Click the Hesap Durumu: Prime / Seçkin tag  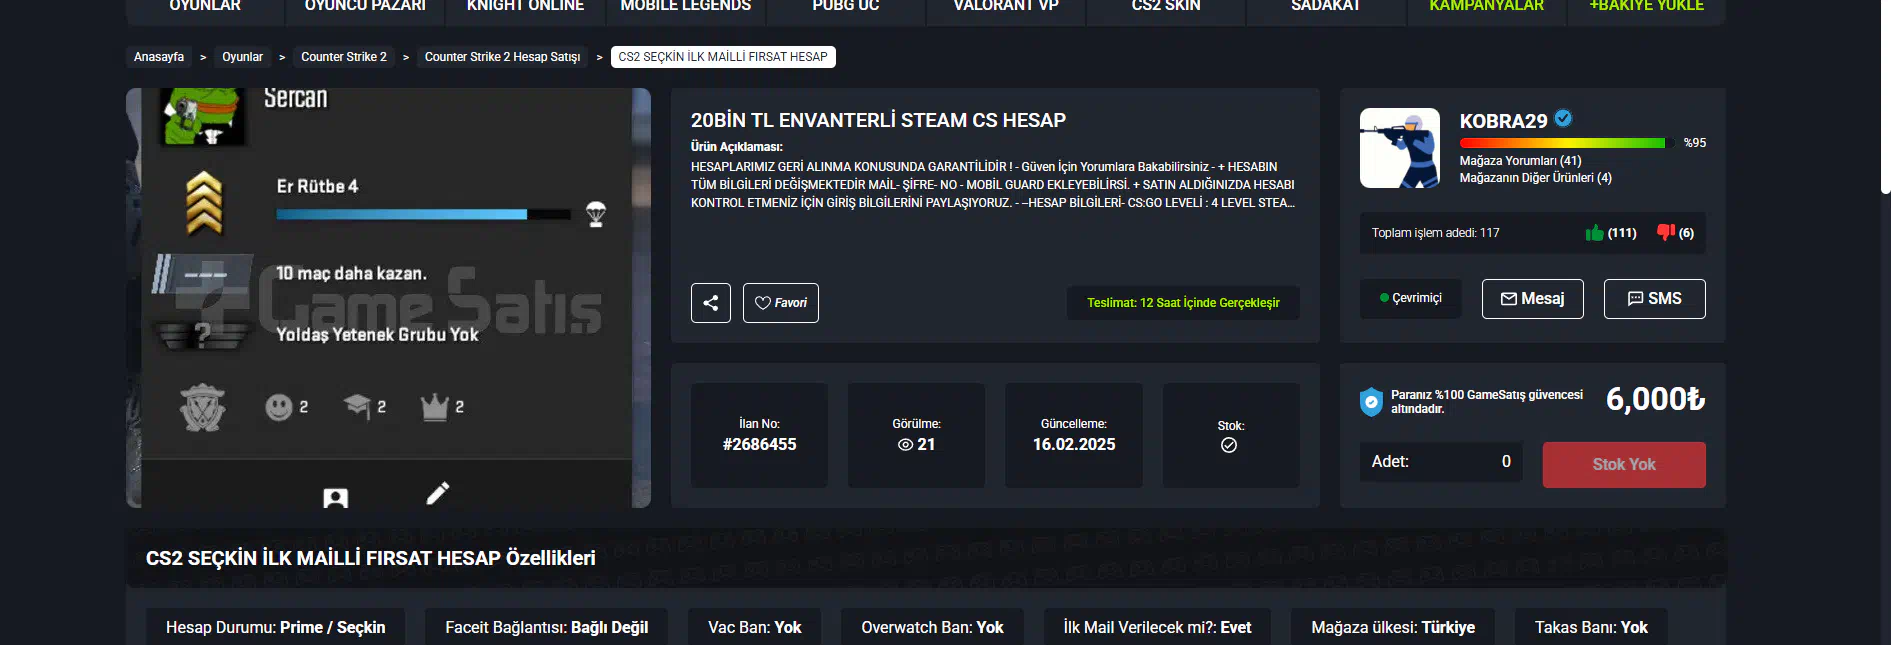275,627
